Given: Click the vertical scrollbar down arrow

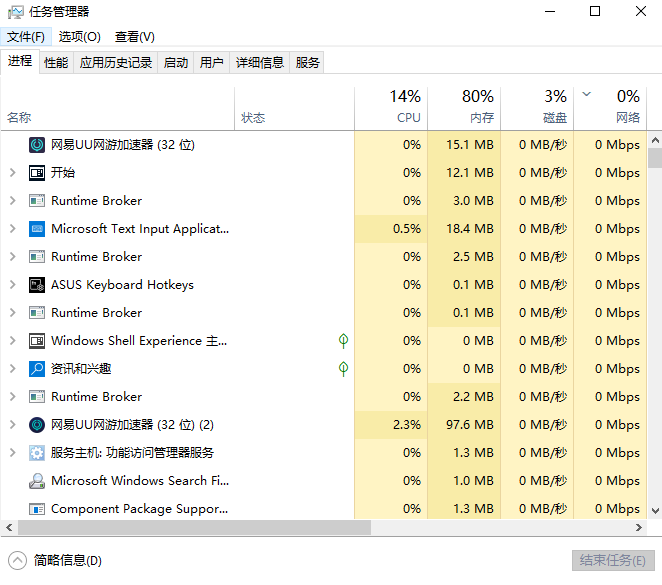Looking at the screenshot, I should (x=655, y=511).
